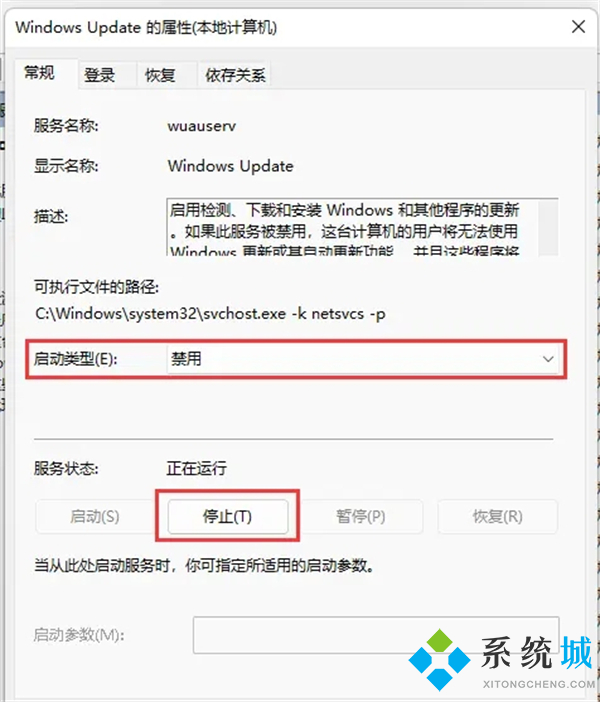Click the description box scrollbar
The height and width of the screenshot is (702, 600).
click(x=548, y=228)
